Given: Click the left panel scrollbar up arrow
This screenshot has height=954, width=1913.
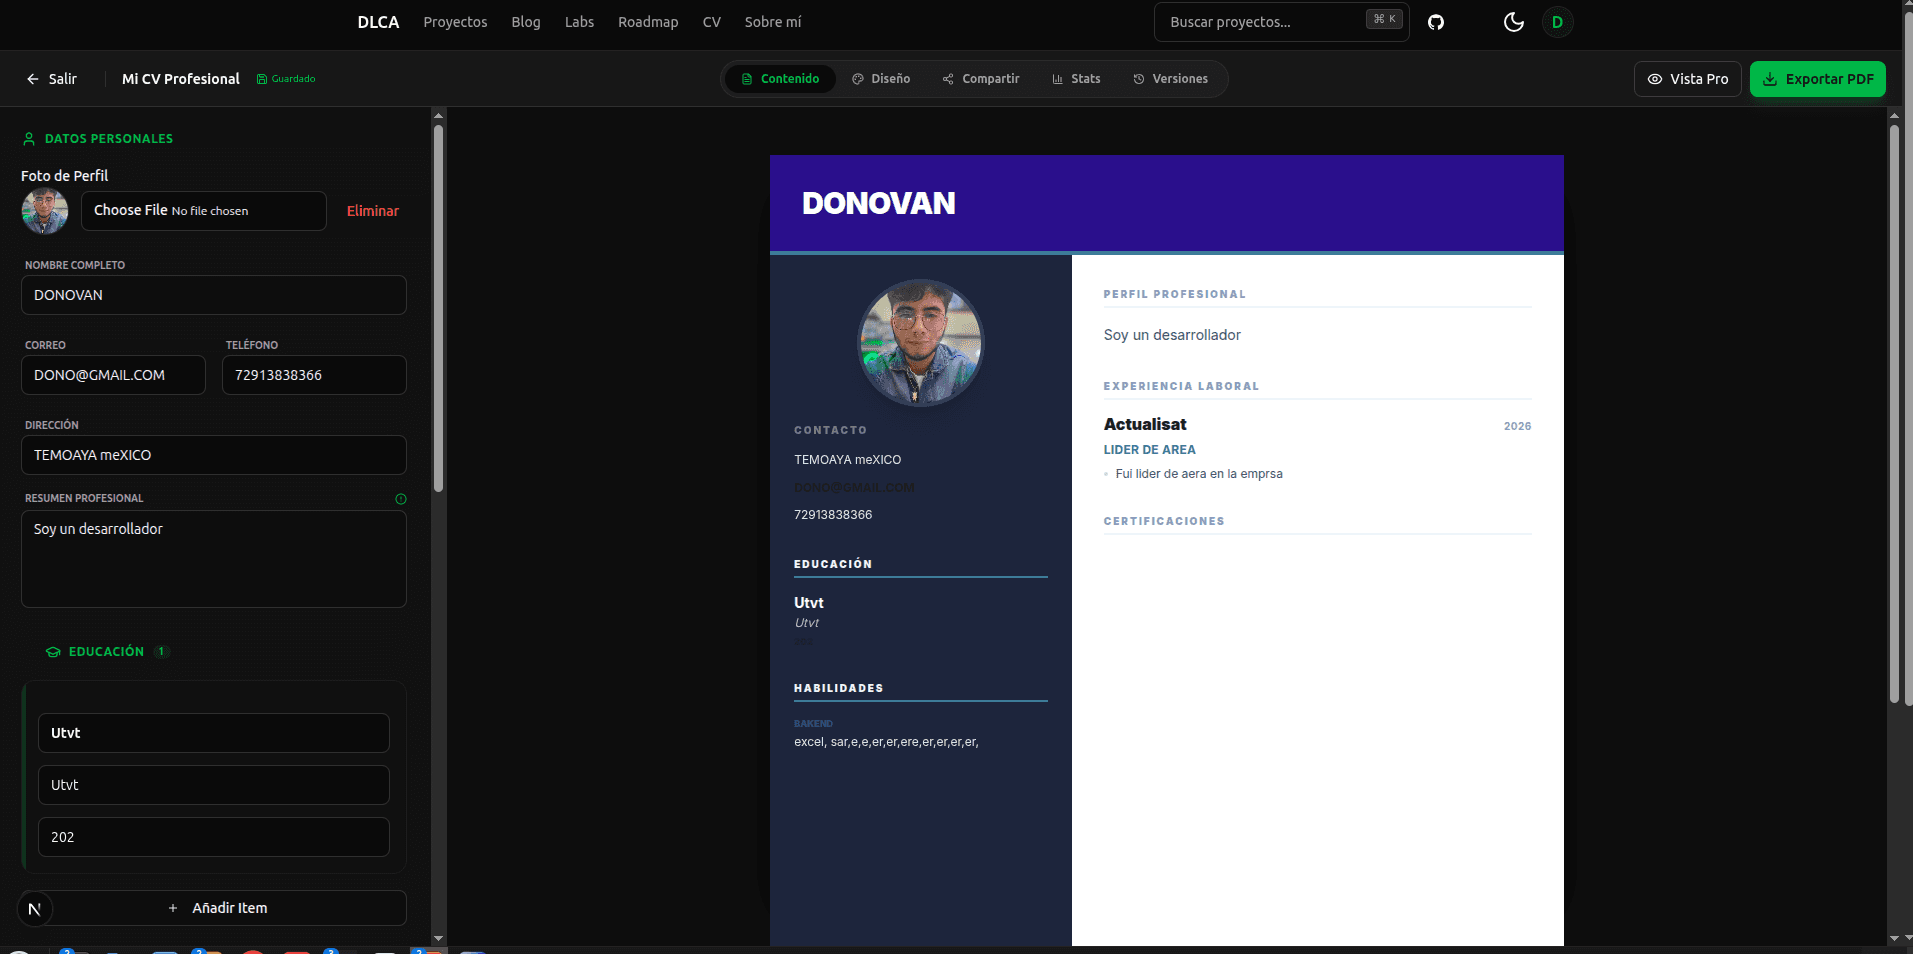Looking at the screenshot, I should 438,116.
